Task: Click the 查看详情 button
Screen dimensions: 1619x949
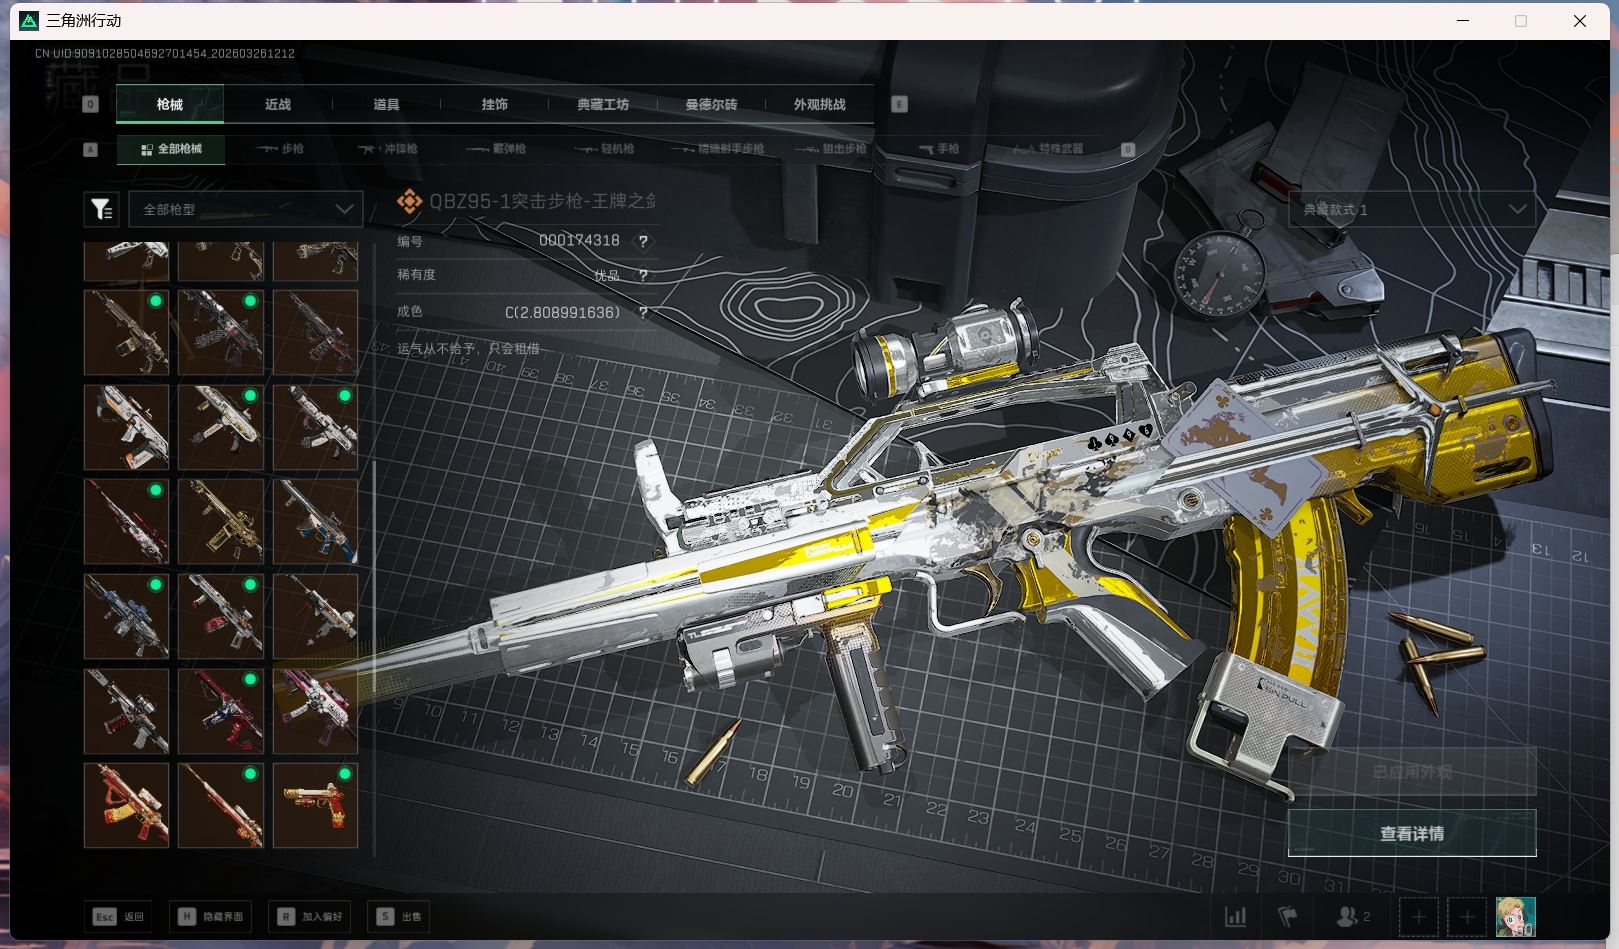Action: (x=1411, y=833)
